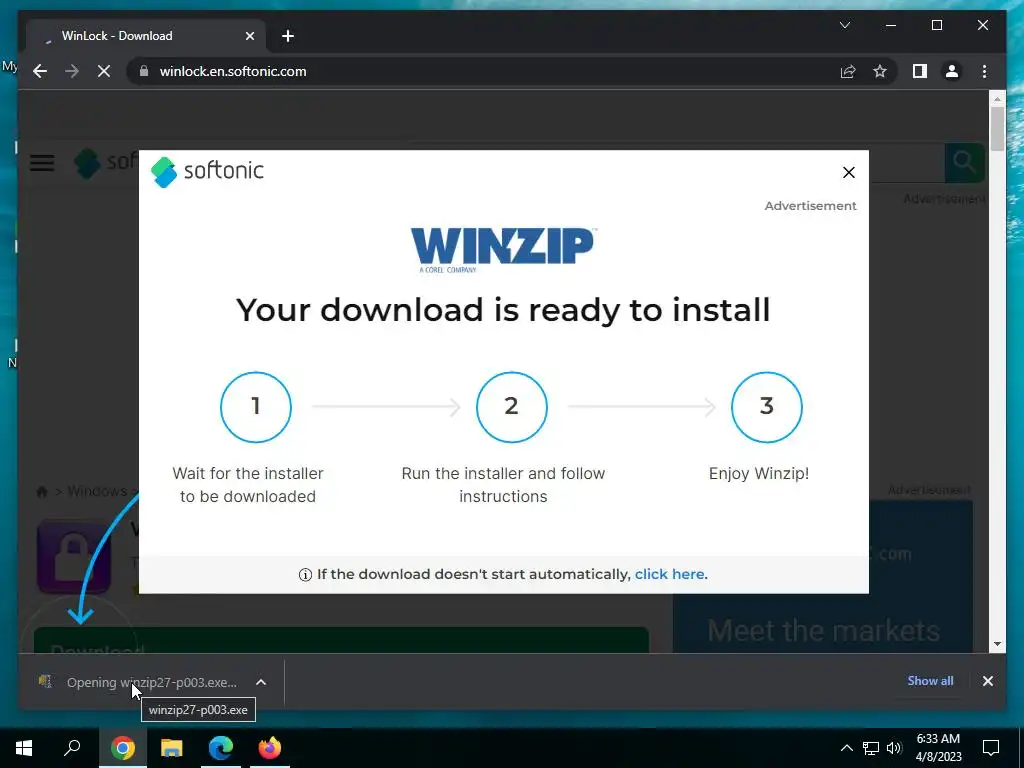Image resolution: width=1024 pixels, height=768 pixels.
Task: Click 'Wait for the installer' text
Action: [248, 473]
